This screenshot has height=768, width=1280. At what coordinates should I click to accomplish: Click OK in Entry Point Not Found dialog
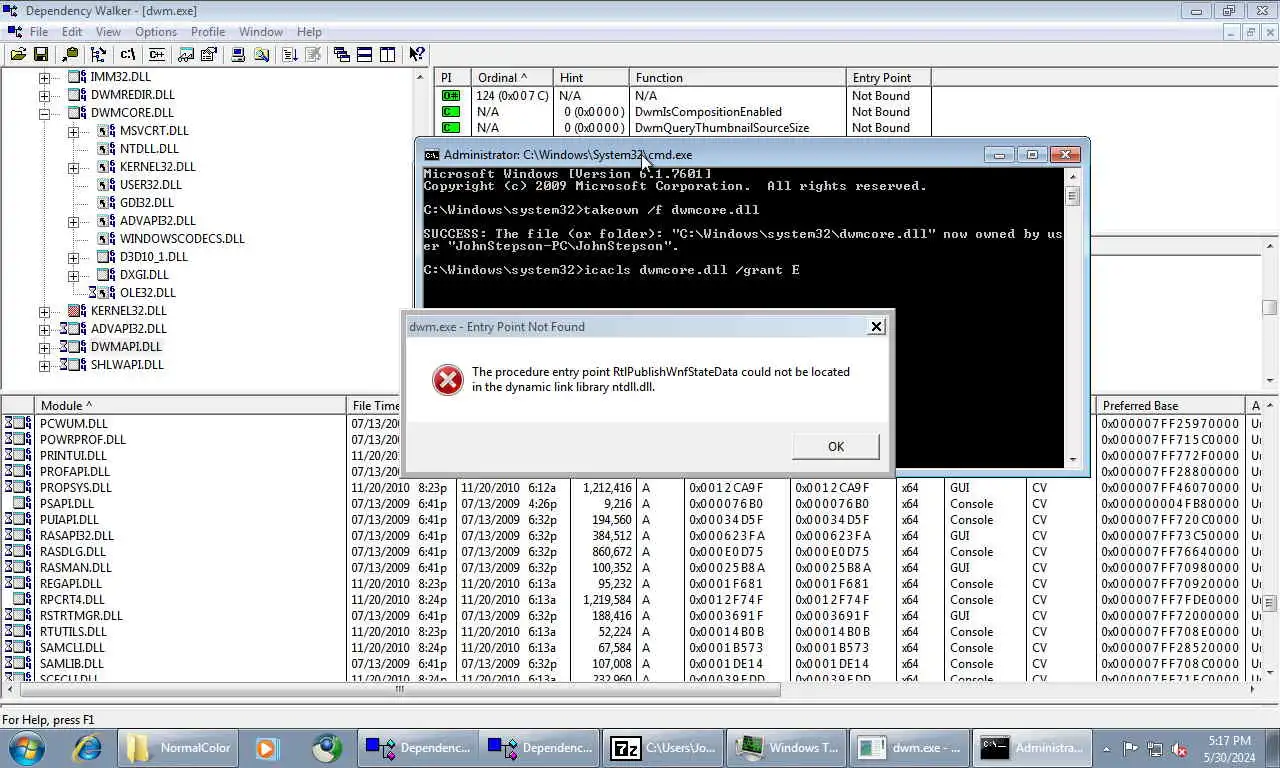[836, 446]
